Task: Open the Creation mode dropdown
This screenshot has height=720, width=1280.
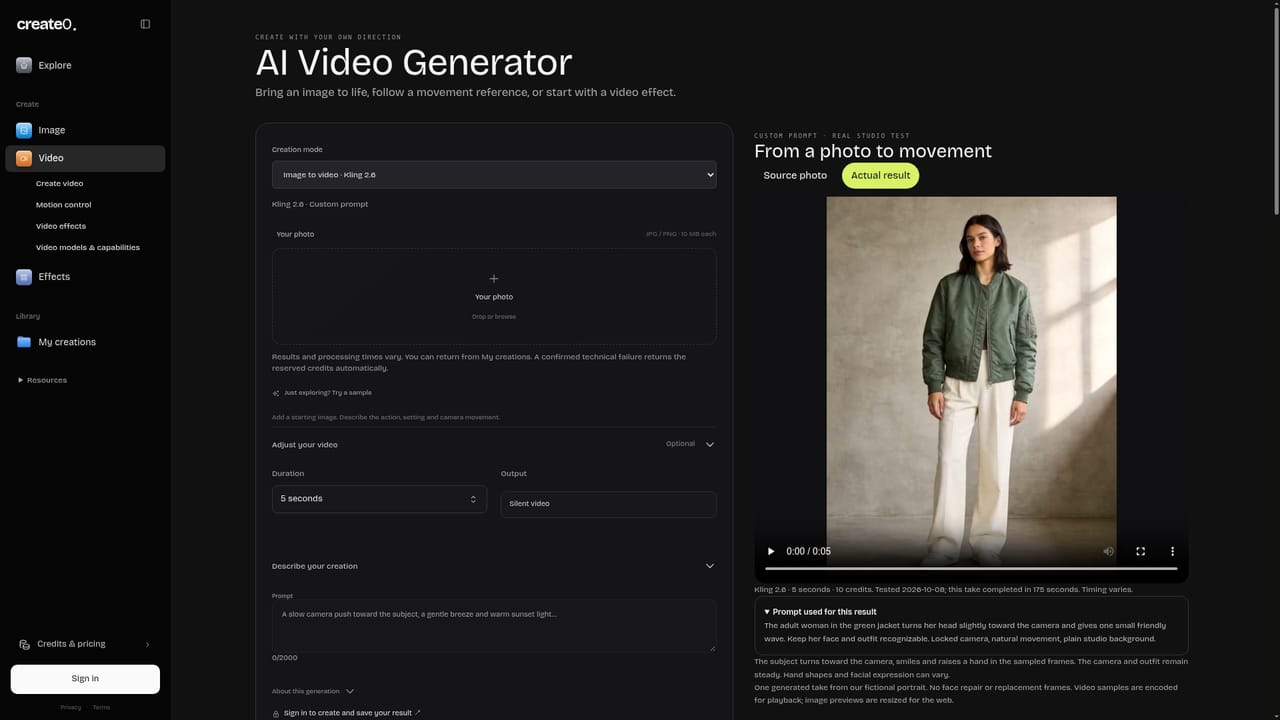Action: coord(494,175)
